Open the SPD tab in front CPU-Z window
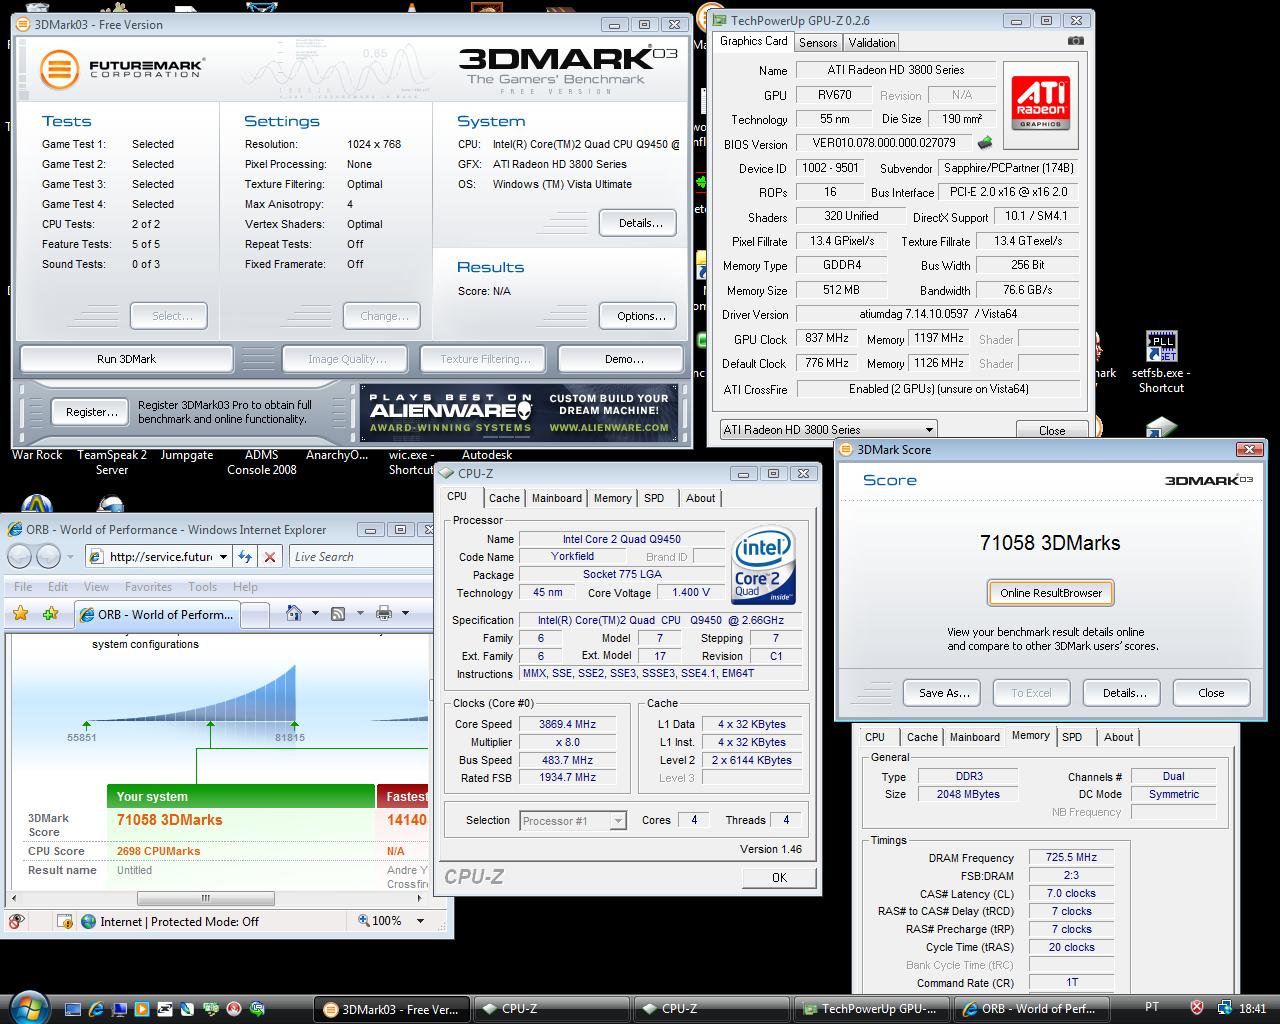This screenshot has height=1024, width=1280. pyautogui.click(x=654, y=498)
